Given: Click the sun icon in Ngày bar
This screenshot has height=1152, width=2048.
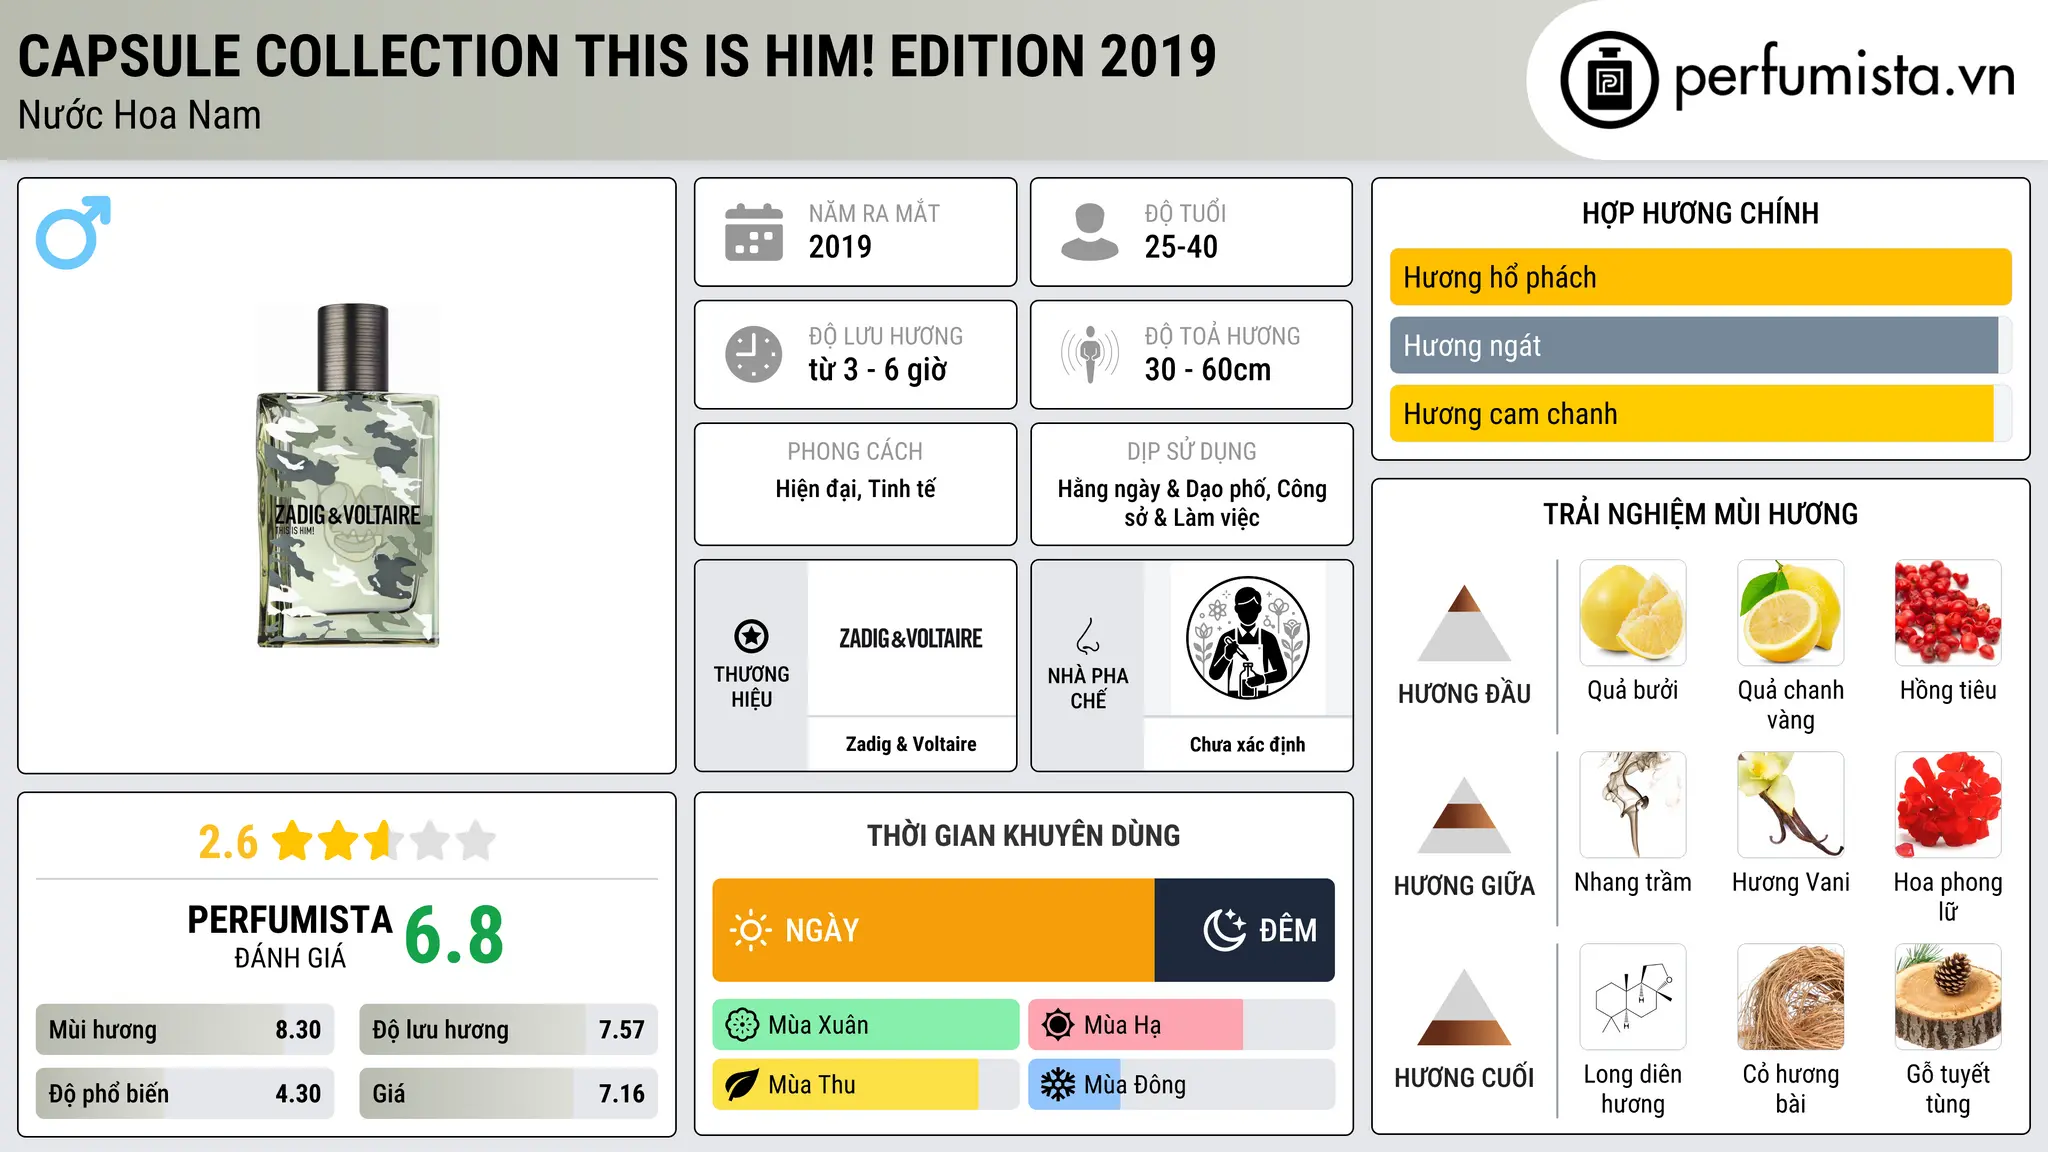Looking at the screenshot, I should [750, 930].
